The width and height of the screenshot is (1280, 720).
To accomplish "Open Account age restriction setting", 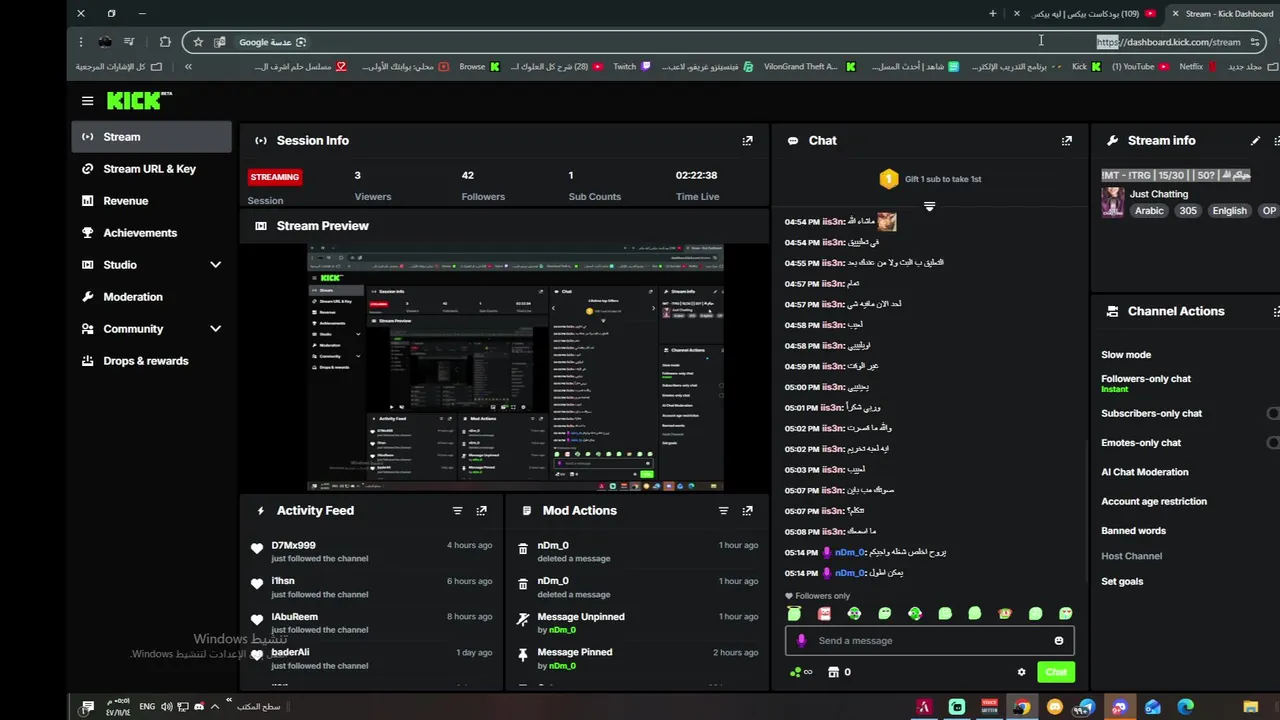I will click(x=1154, y=502).
